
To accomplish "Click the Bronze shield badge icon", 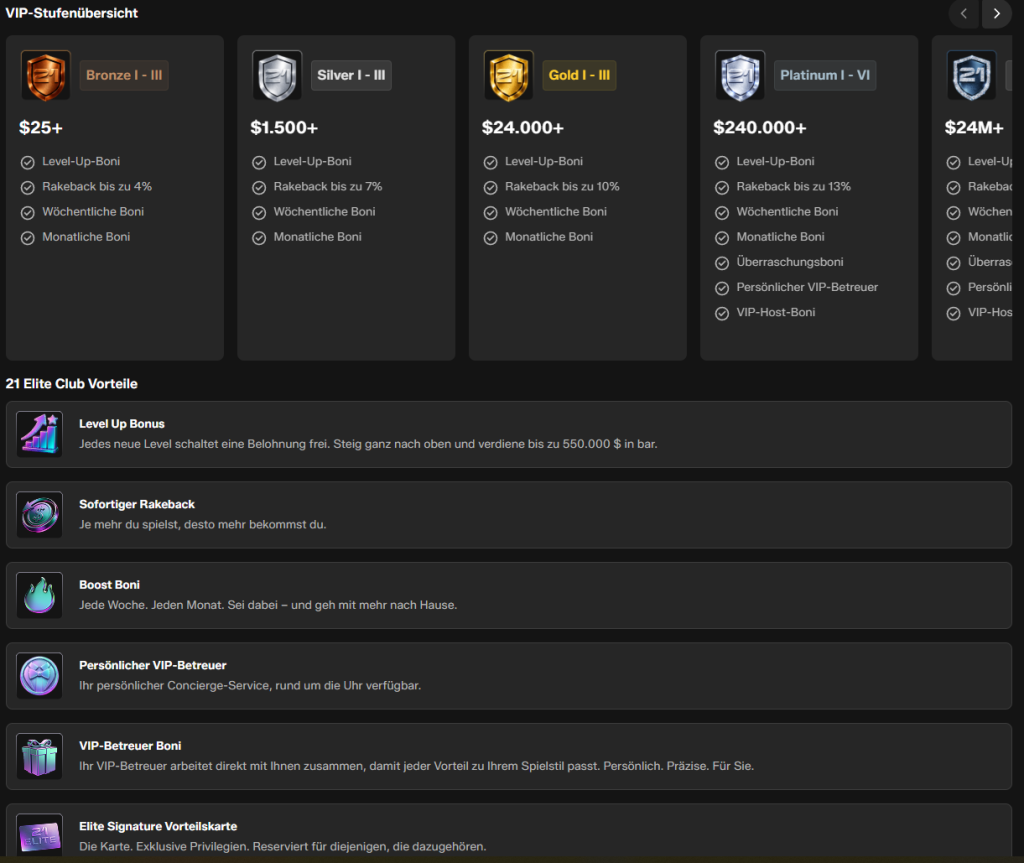I will pos(46,75).
